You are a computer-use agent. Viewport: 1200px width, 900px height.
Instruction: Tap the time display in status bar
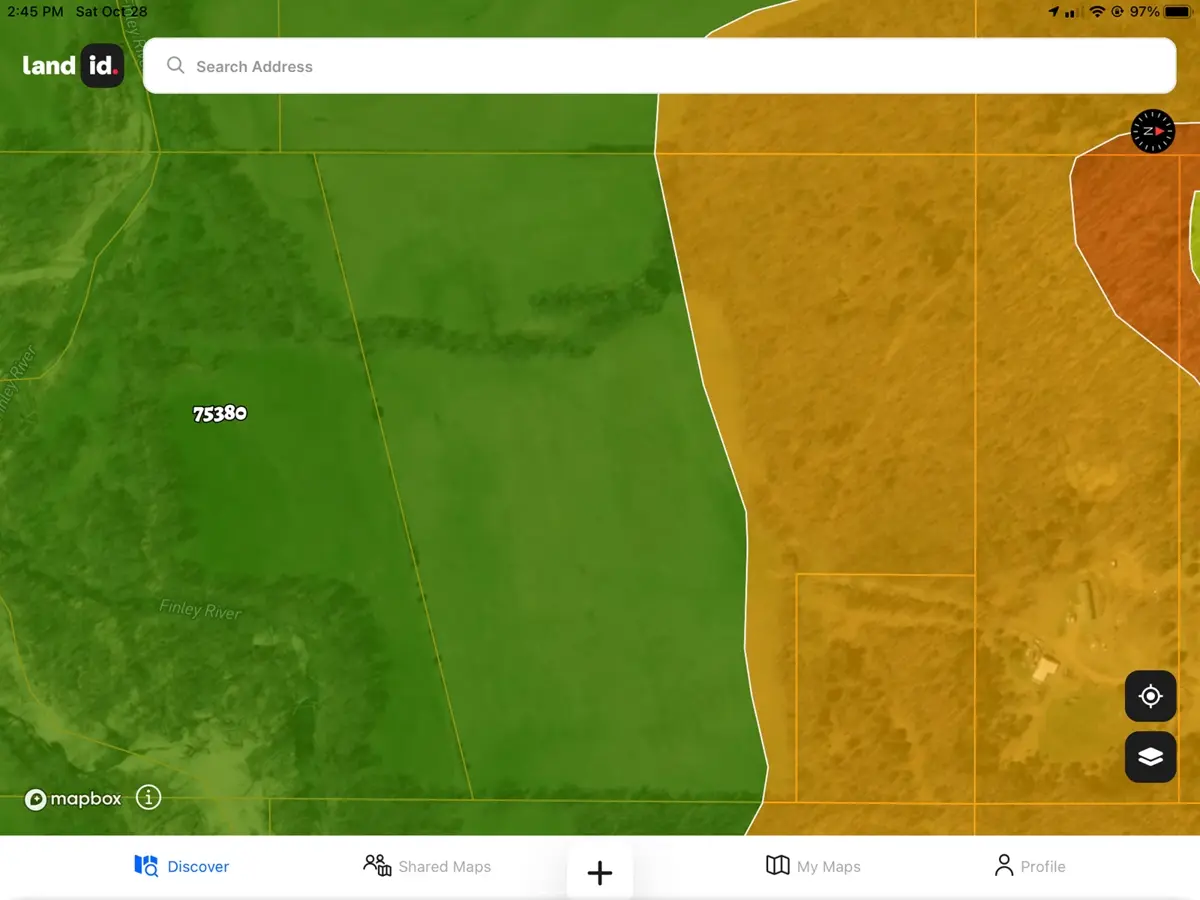pyautogui.click(x=35, y=12)
